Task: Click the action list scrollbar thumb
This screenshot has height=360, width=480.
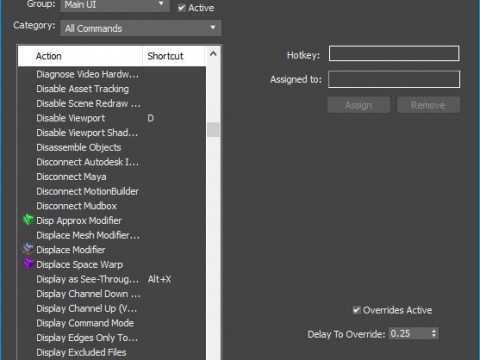Action: click(213, 129)
